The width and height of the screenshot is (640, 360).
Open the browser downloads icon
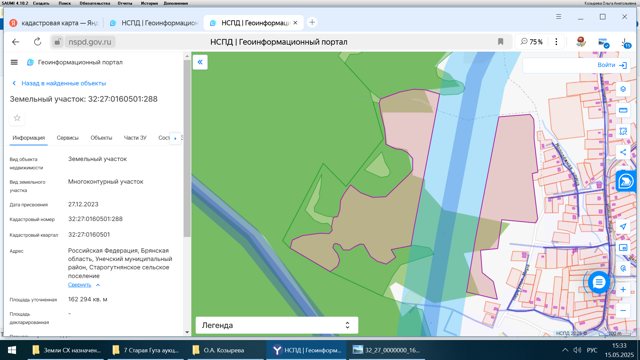pyautogui.click(x=626, y=42)
